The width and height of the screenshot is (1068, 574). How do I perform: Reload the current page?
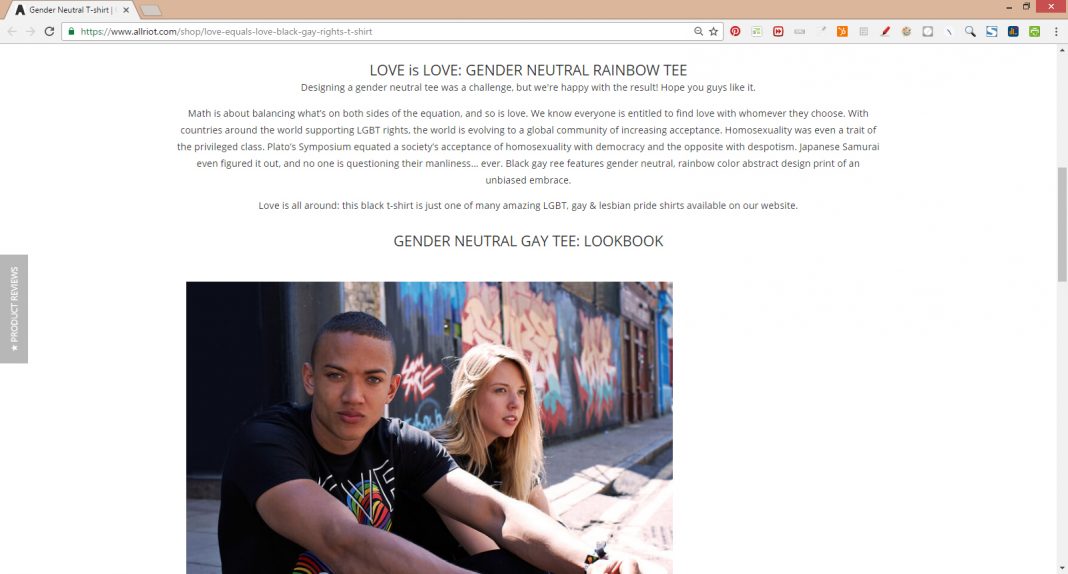[49, 31]
